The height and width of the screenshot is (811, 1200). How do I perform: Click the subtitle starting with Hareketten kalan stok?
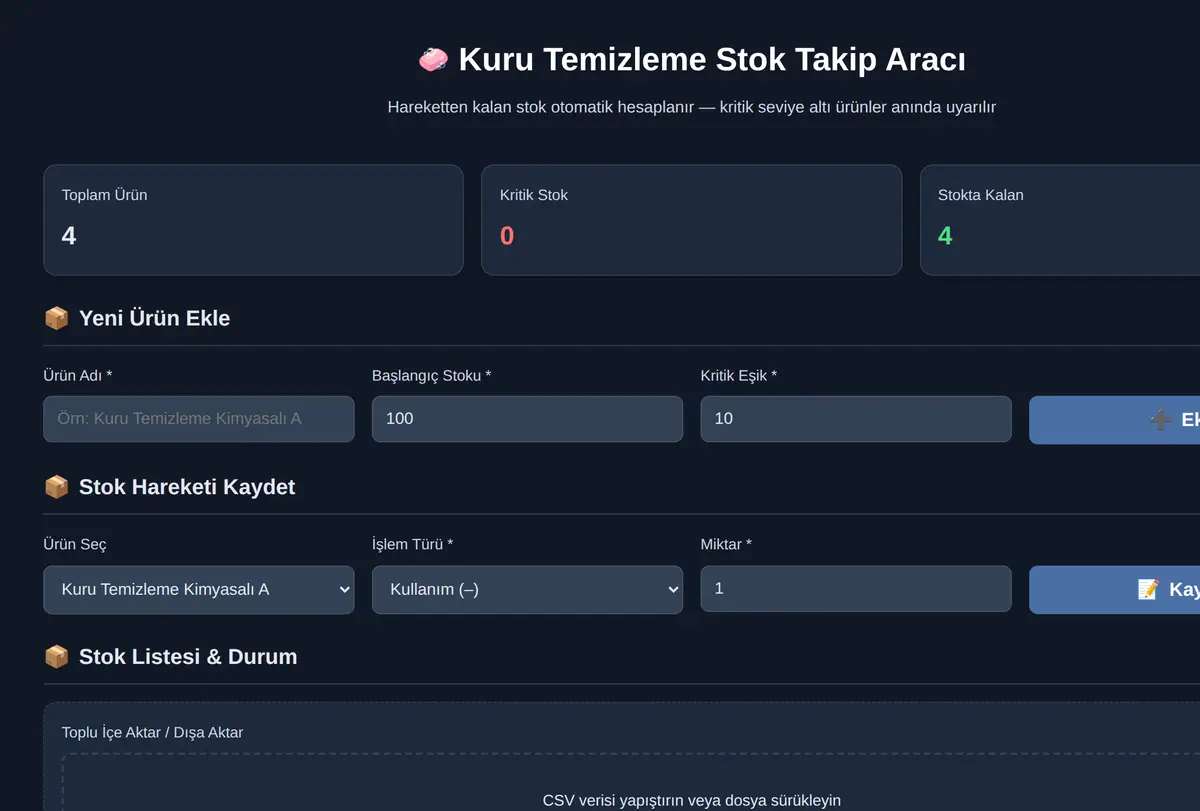692,107
